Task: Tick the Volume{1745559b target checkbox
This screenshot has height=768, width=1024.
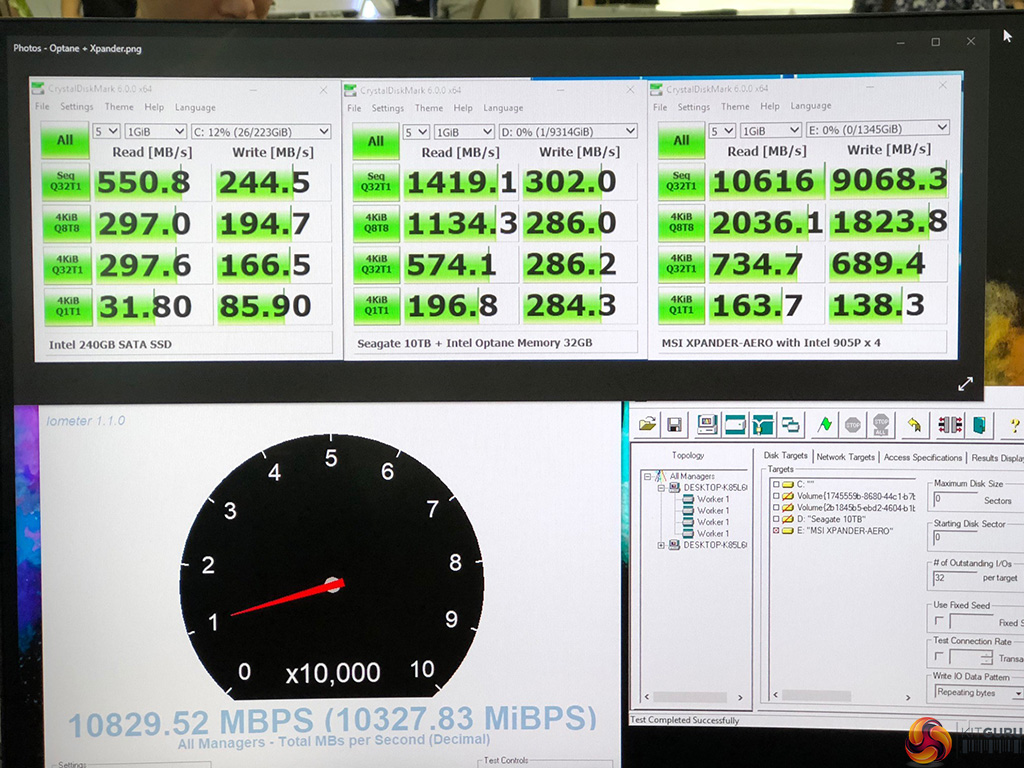Action: [x=775, y=496]
